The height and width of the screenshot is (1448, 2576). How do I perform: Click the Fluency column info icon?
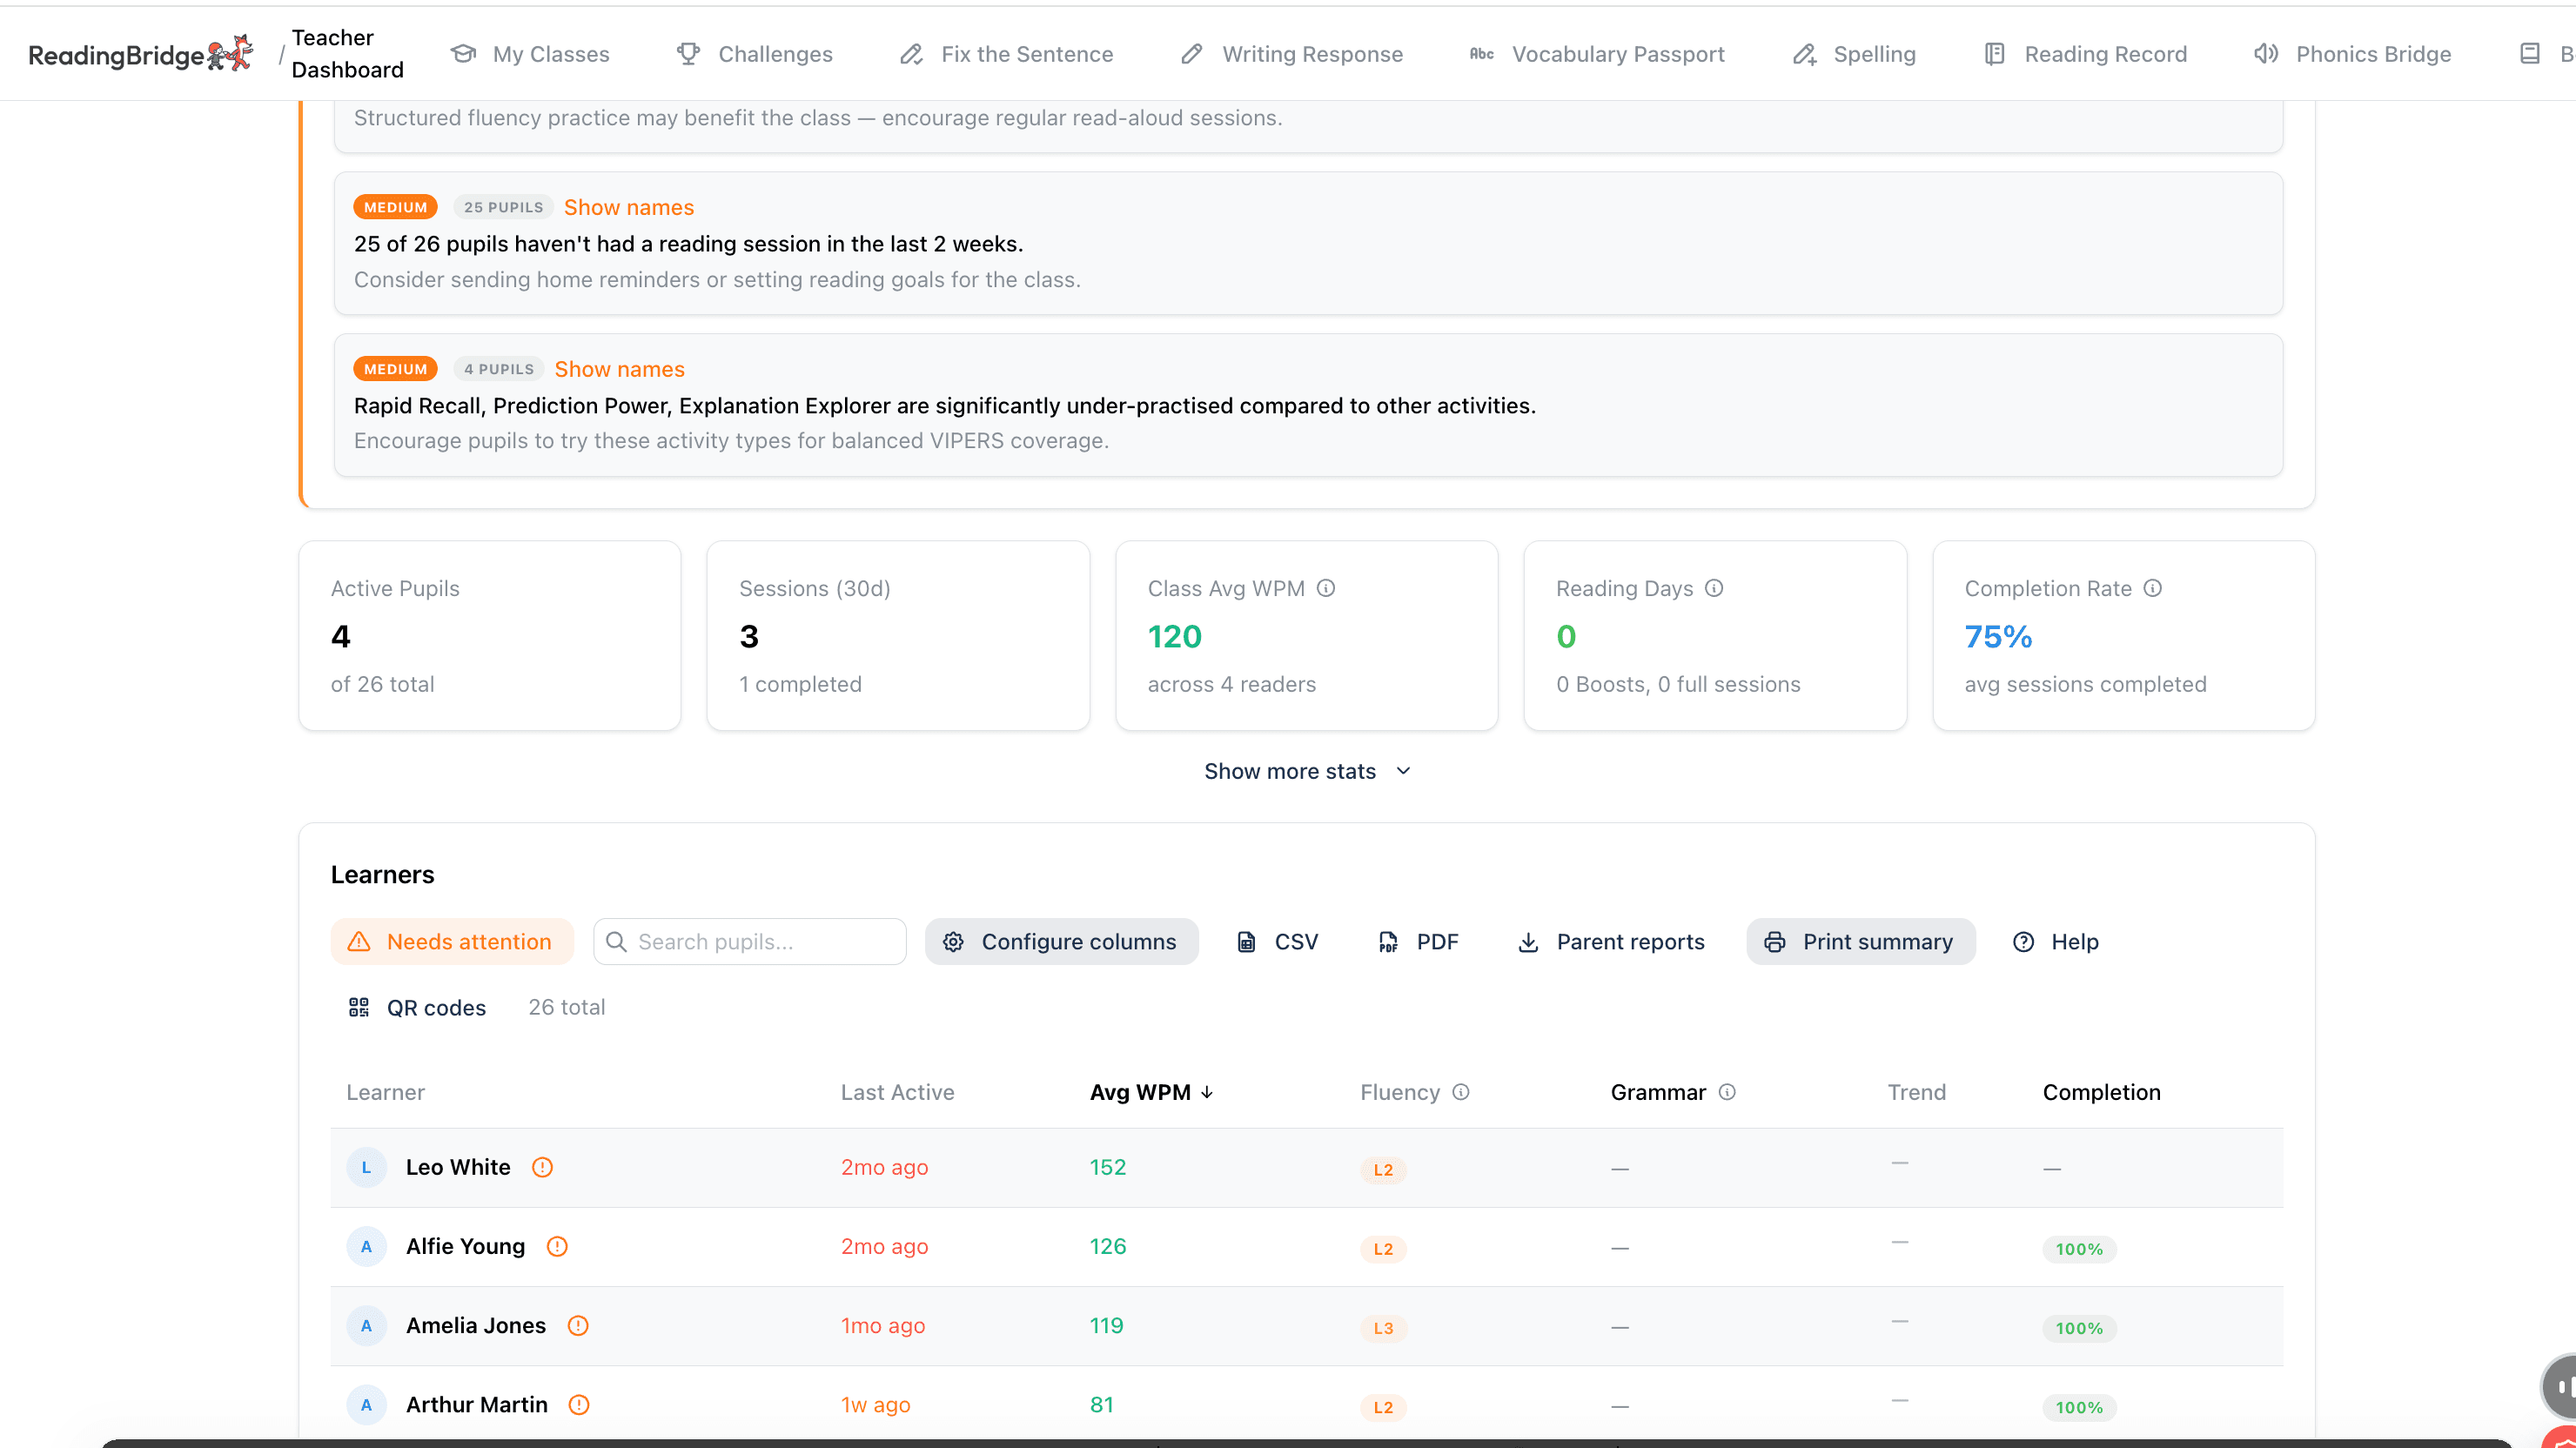tap(1461, 1092)
